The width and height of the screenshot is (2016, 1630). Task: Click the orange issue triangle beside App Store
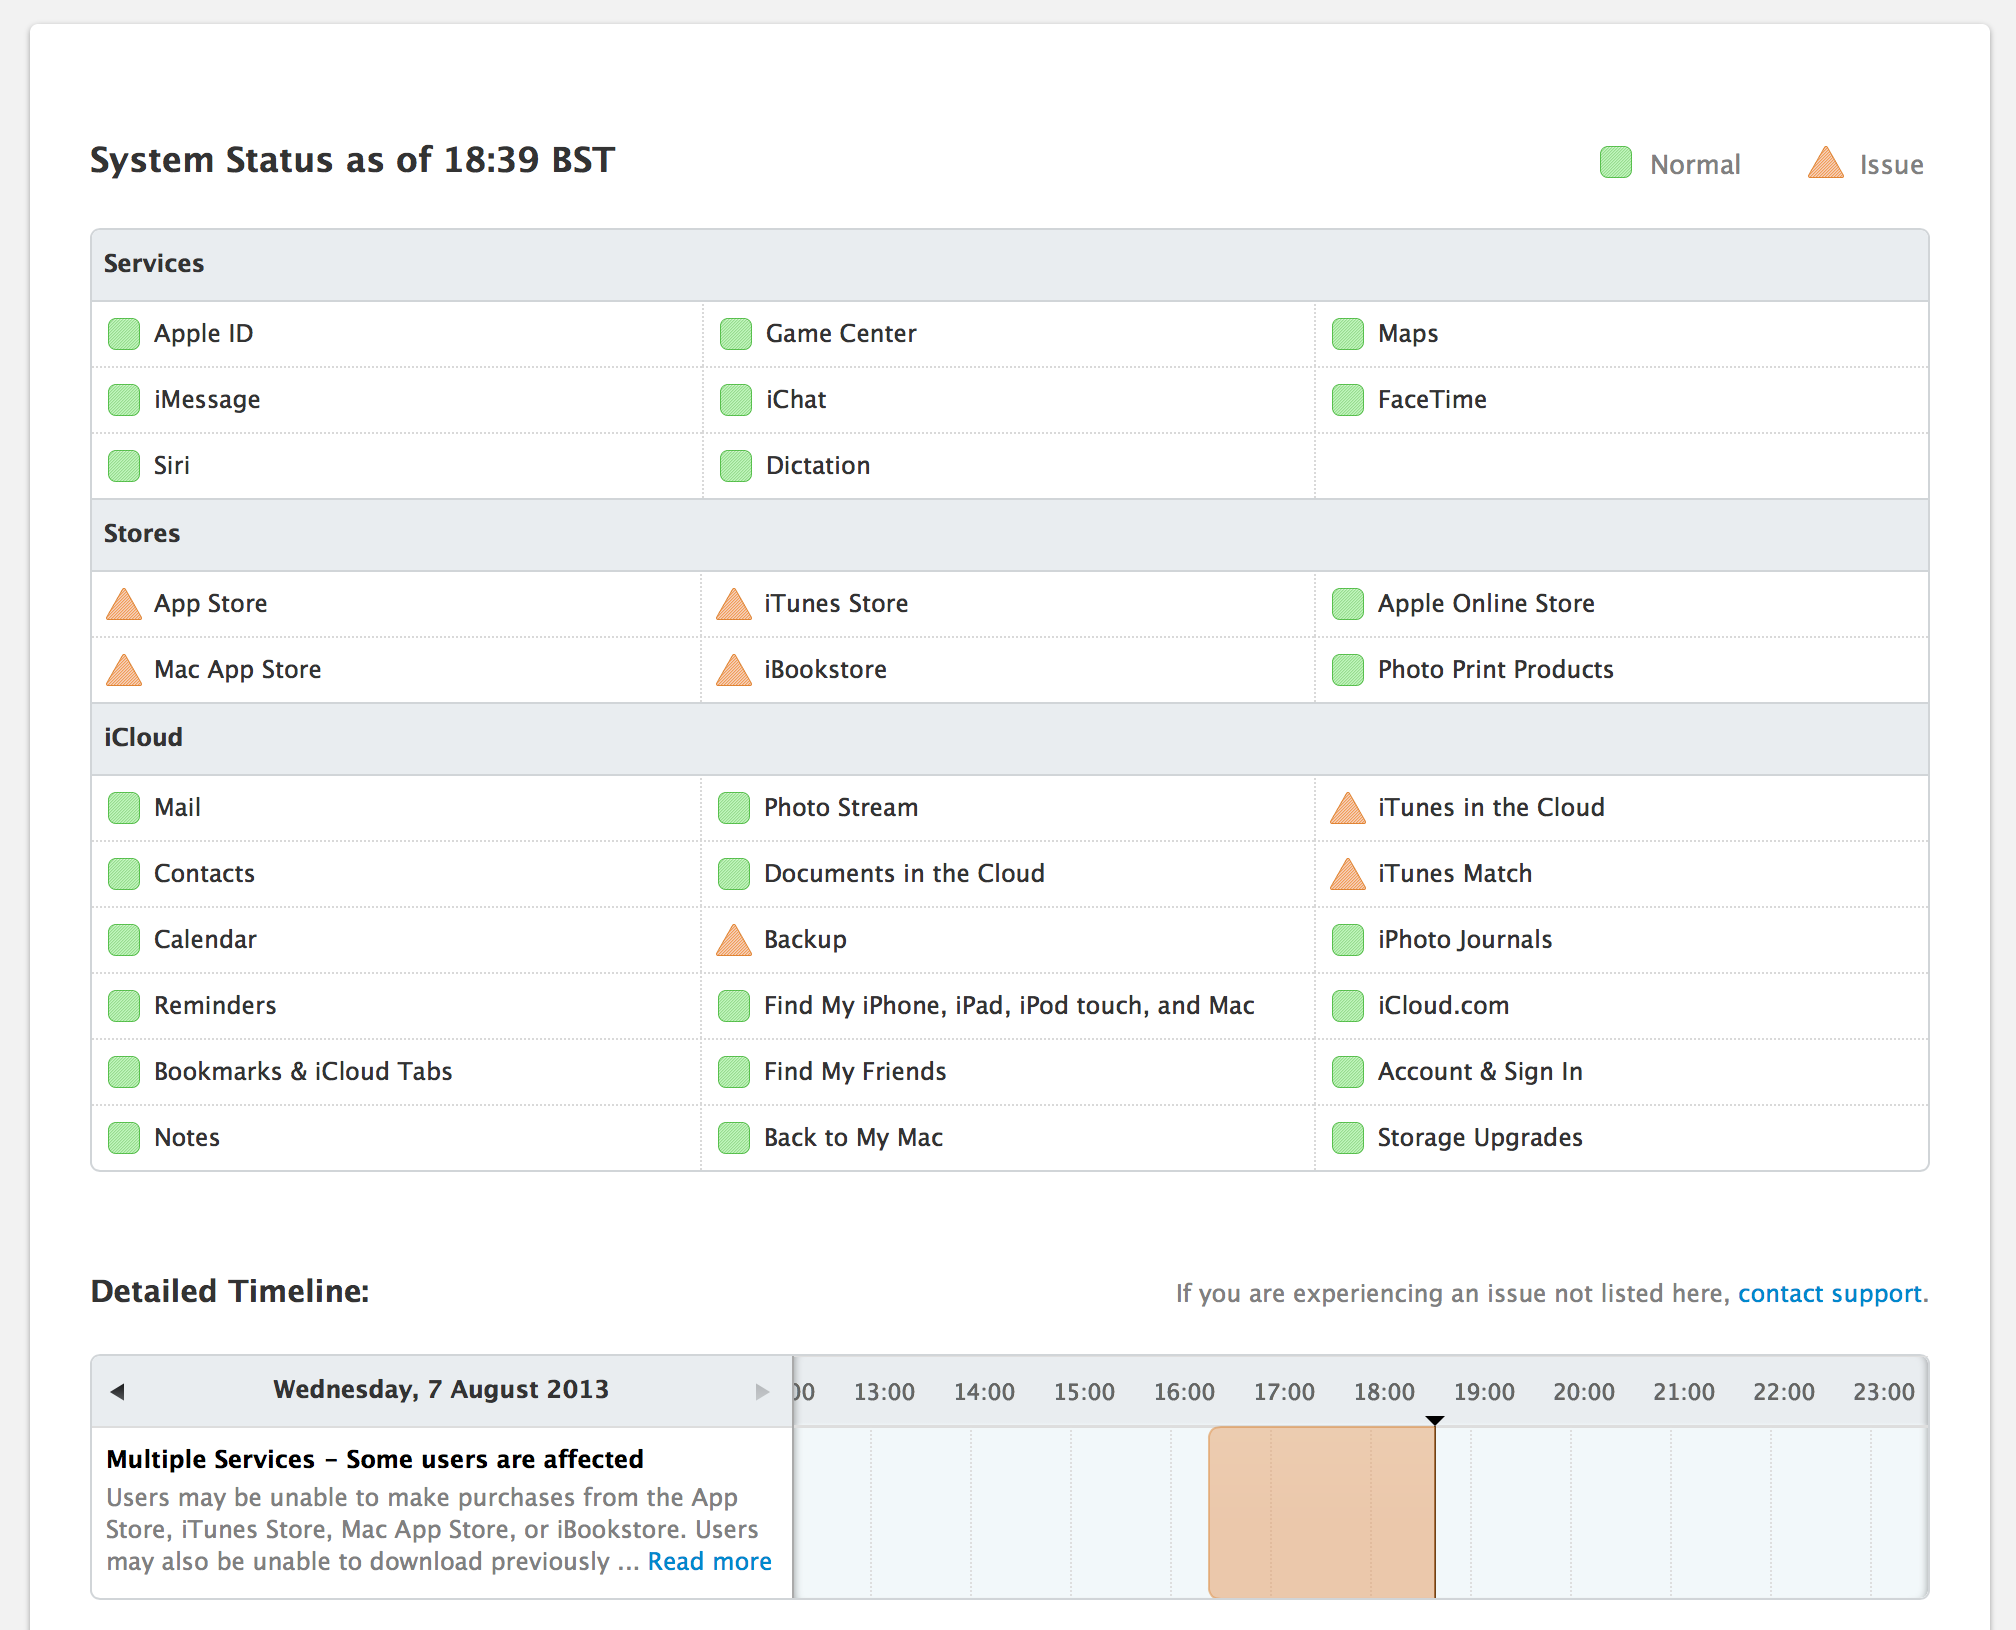(124, 604)
